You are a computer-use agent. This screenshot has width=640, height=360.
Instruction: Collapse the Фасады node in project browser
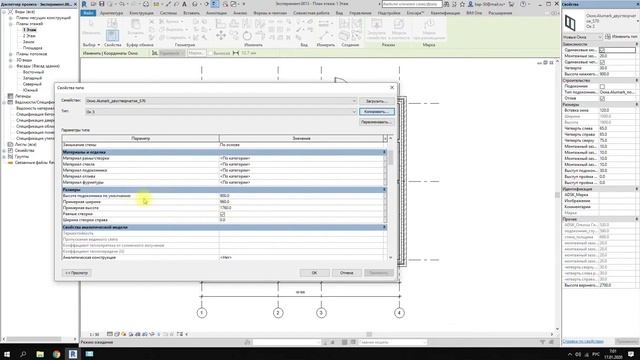(x=11, y=66)
